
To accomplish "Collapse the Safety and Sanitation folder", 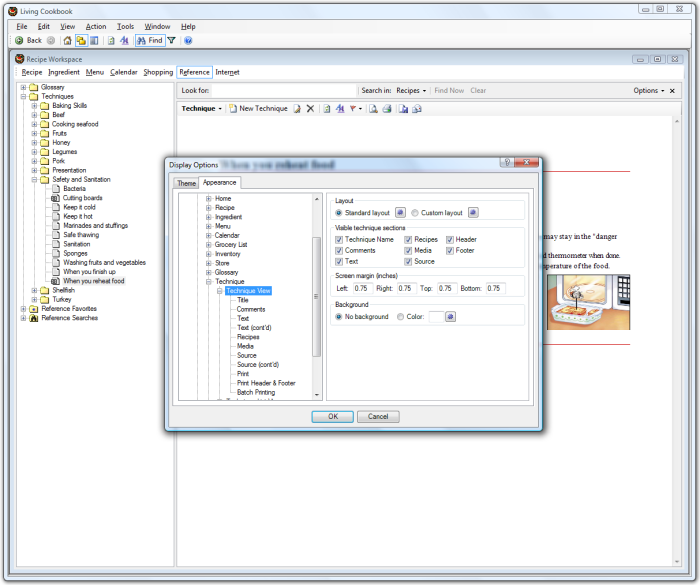I will pos(34,180).
